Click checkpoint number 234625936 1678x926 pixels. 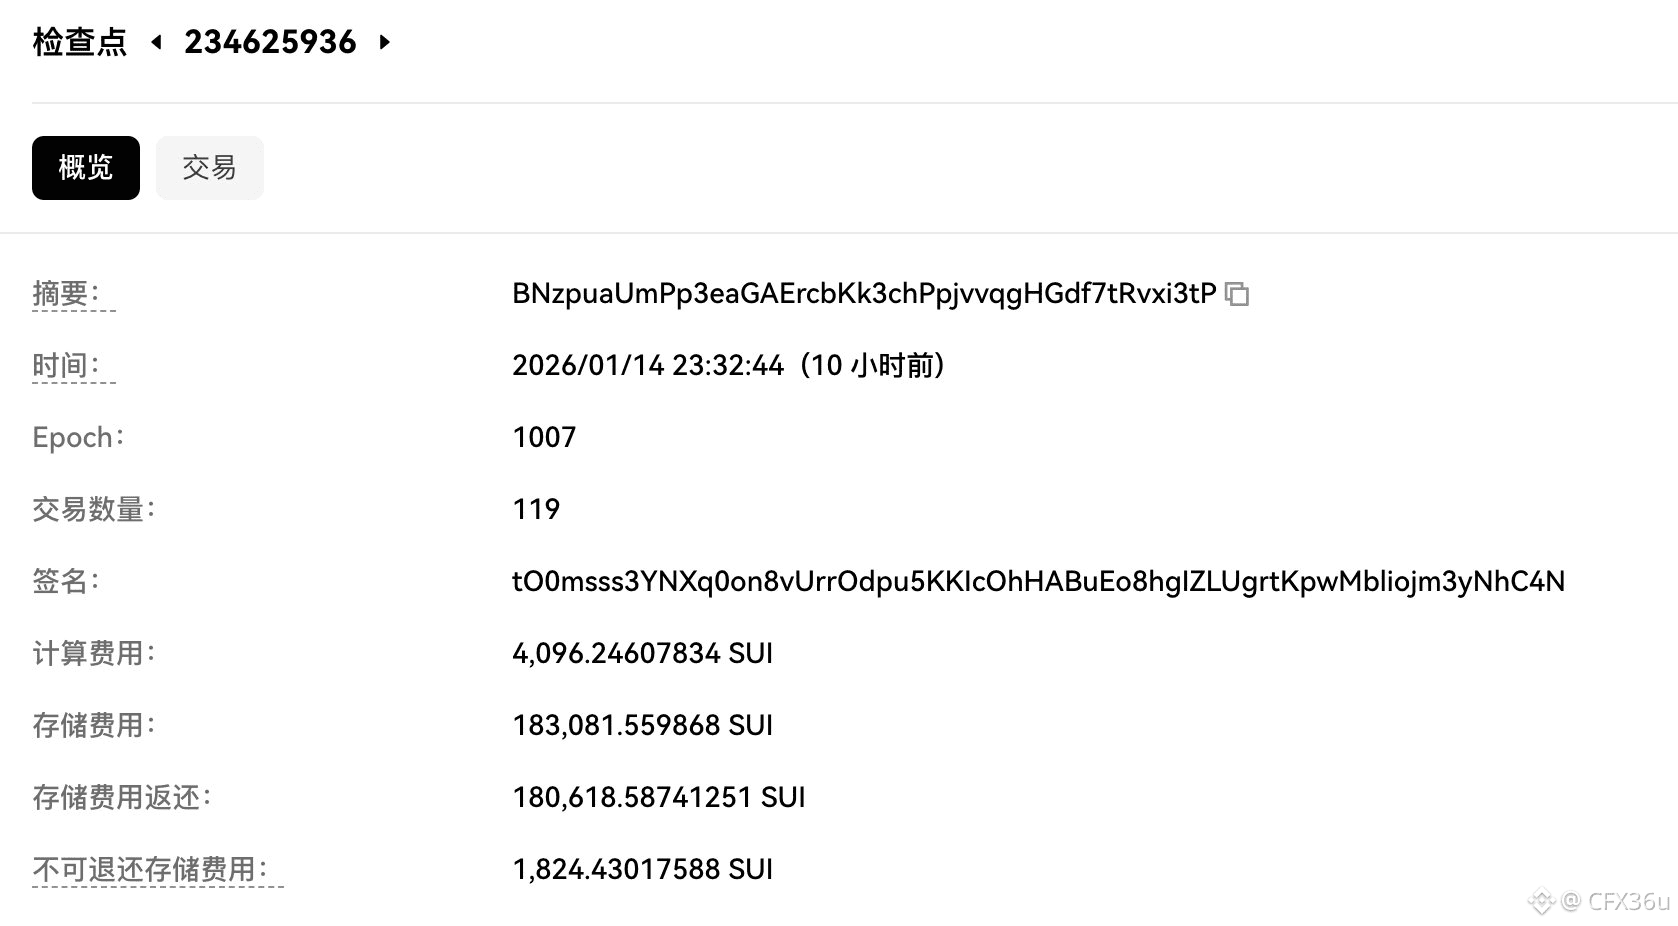270,42
